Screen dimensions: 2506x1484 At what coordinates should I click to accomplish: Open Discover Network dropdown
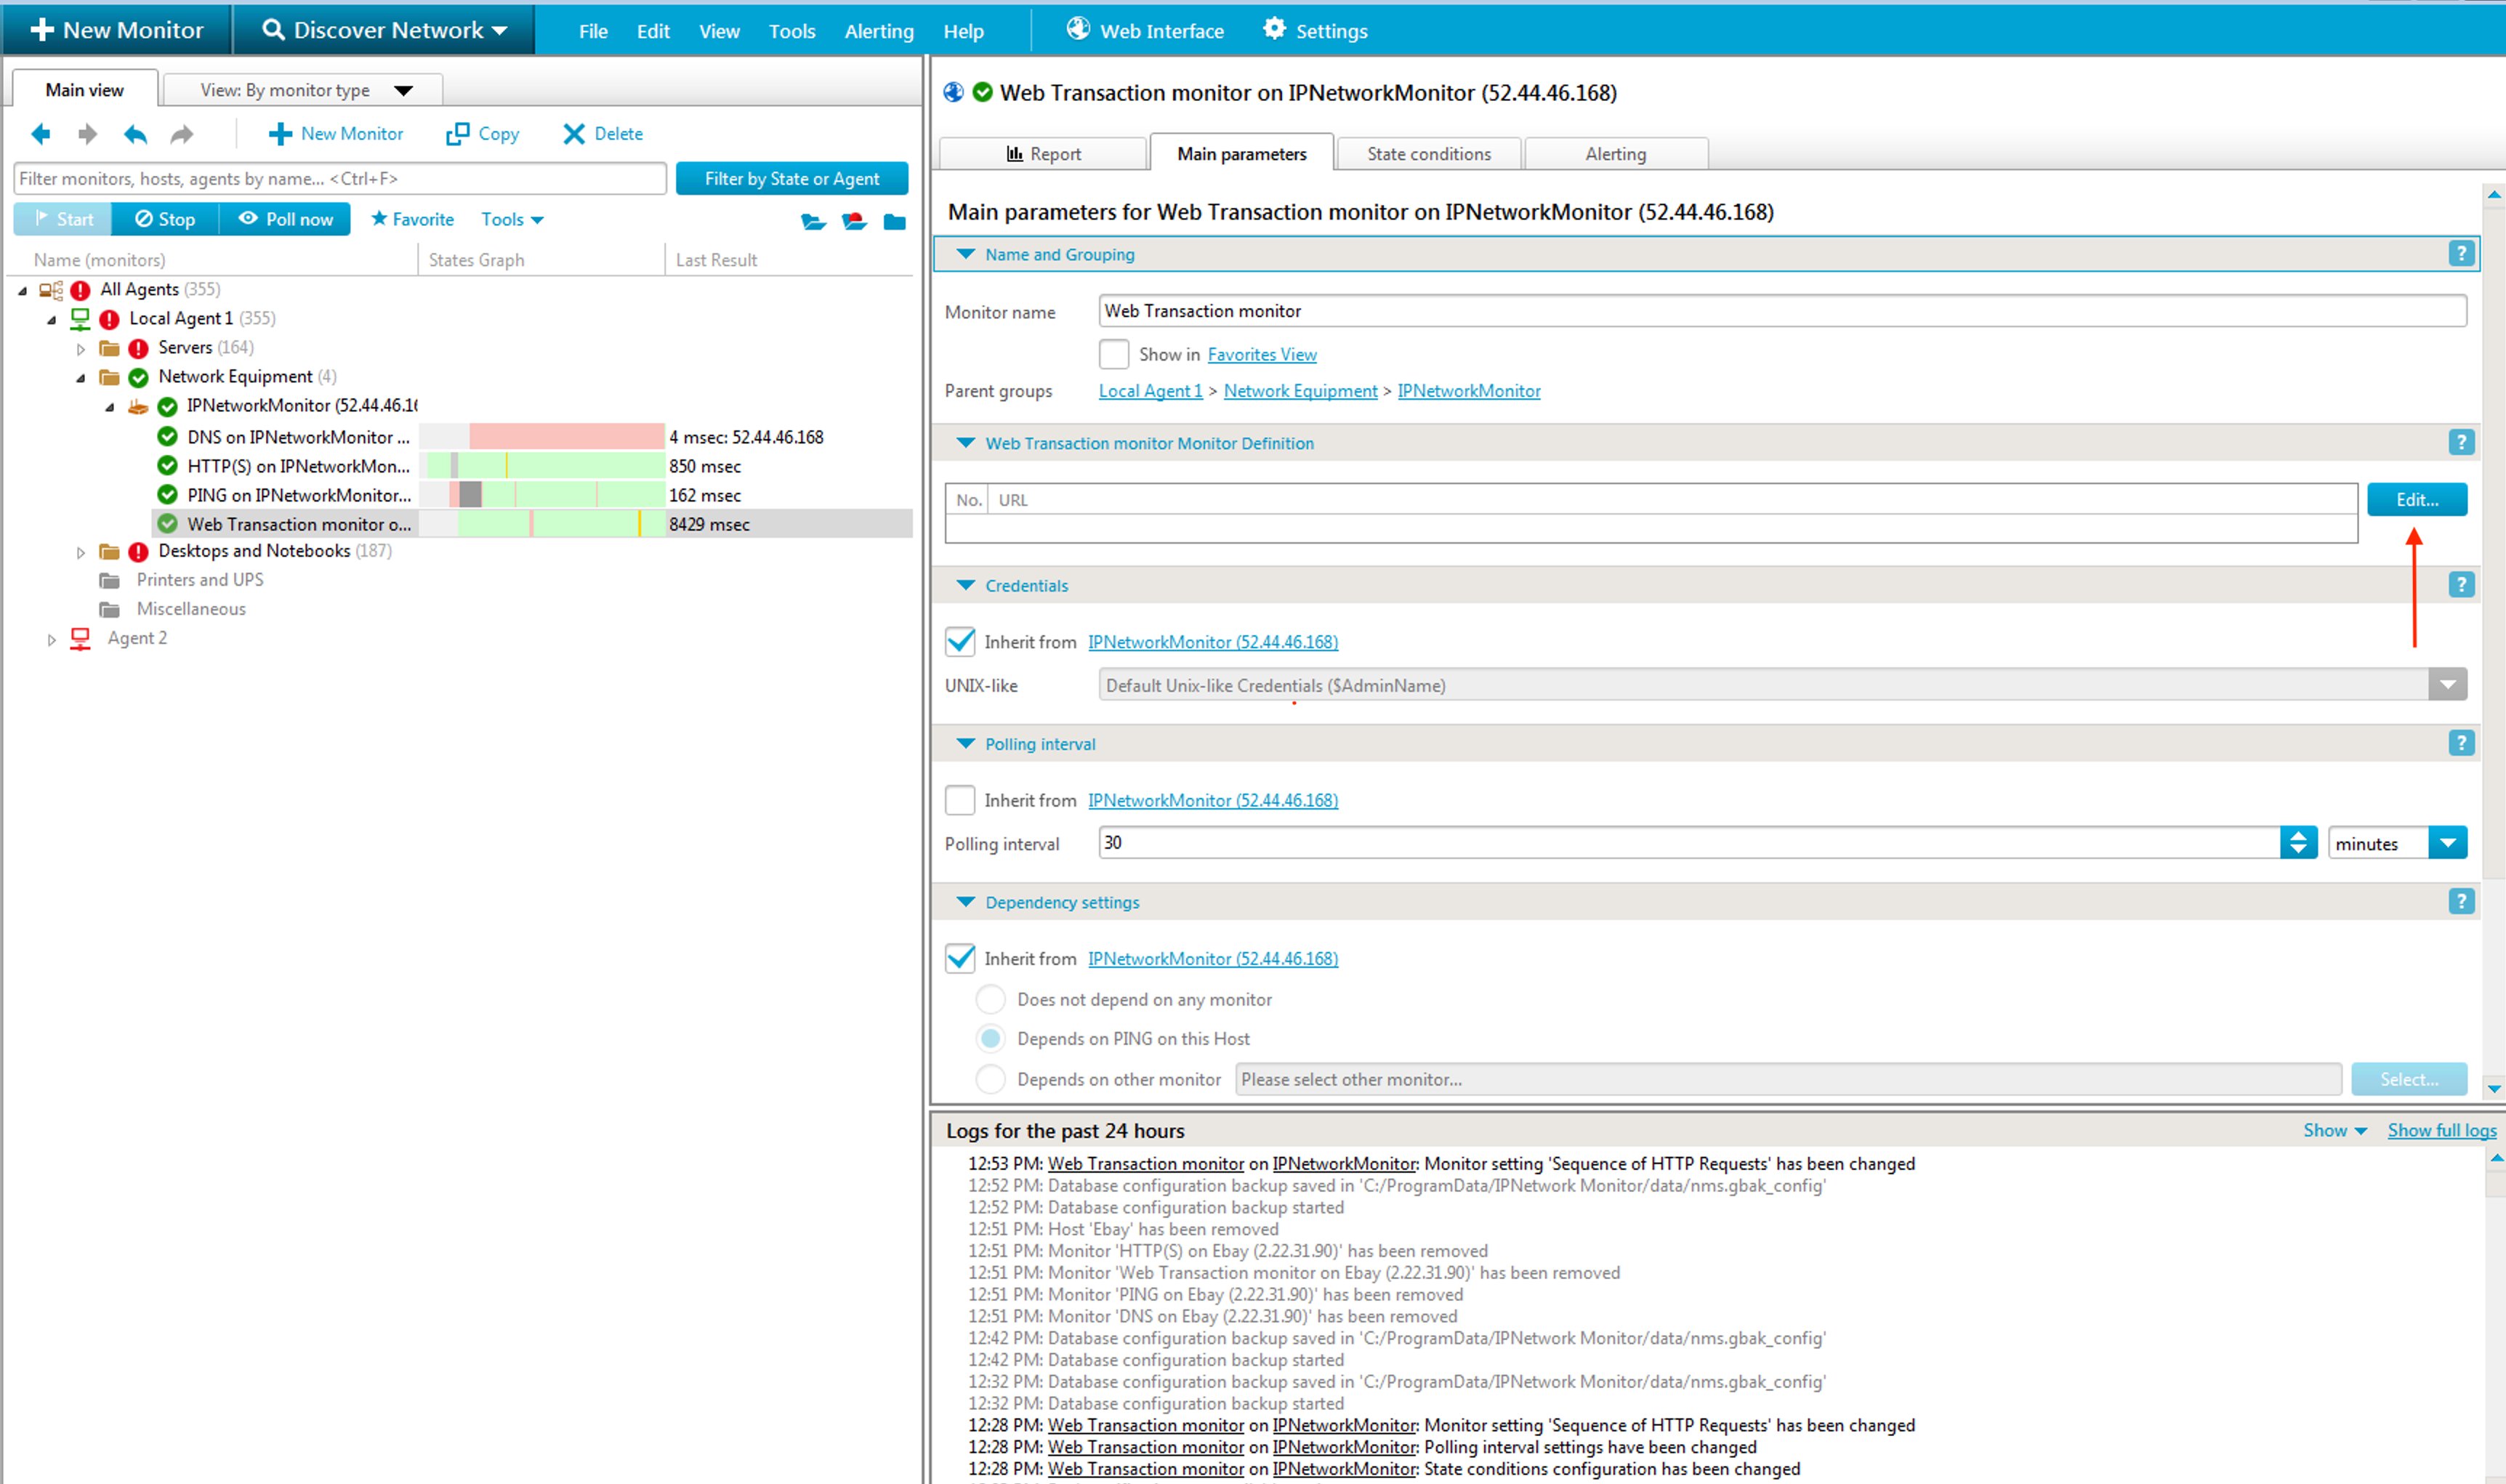pos(385,30)
